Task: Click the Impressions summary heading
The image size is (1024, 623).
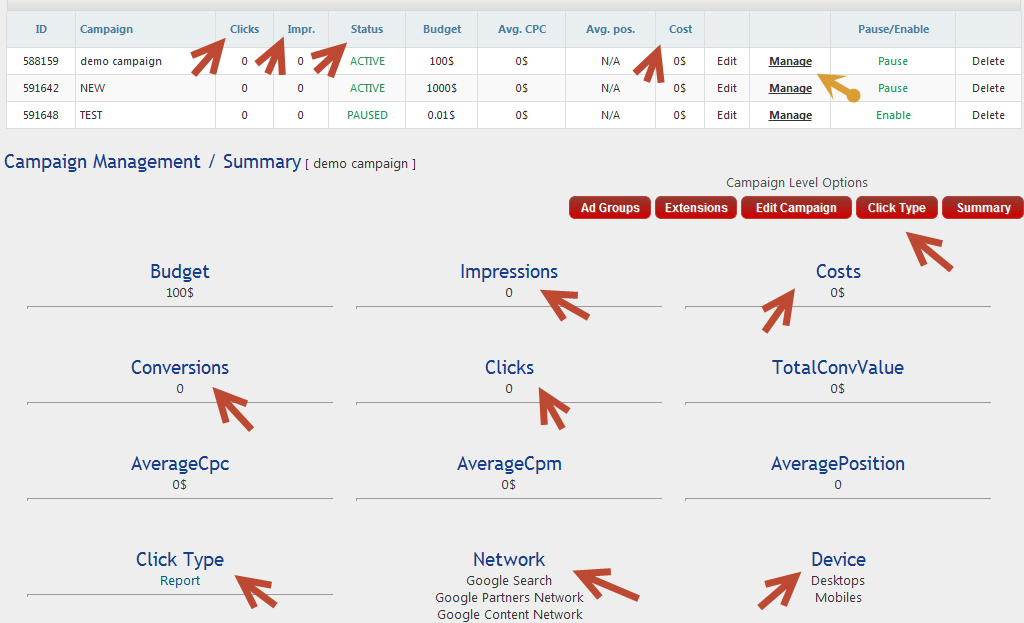Action: point(509,272)
